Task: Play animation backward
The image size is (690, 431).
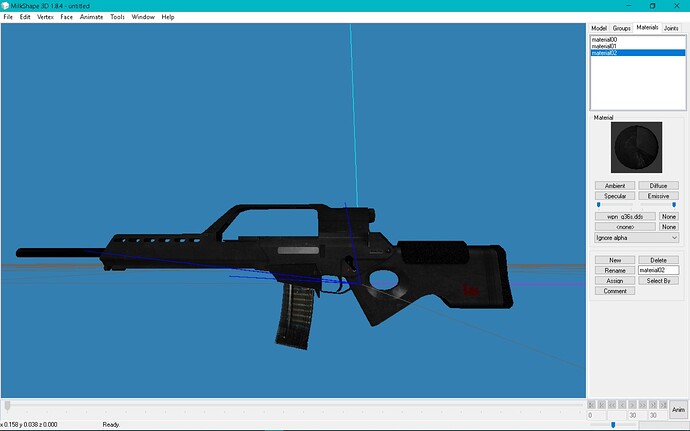Action: (610, 404)
